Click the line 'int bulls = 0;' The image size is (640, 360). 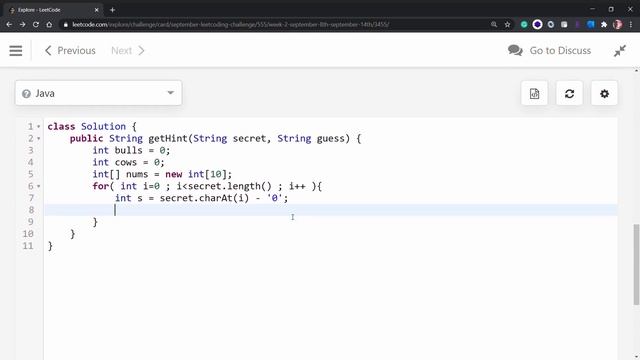click(x=131, y=150)
